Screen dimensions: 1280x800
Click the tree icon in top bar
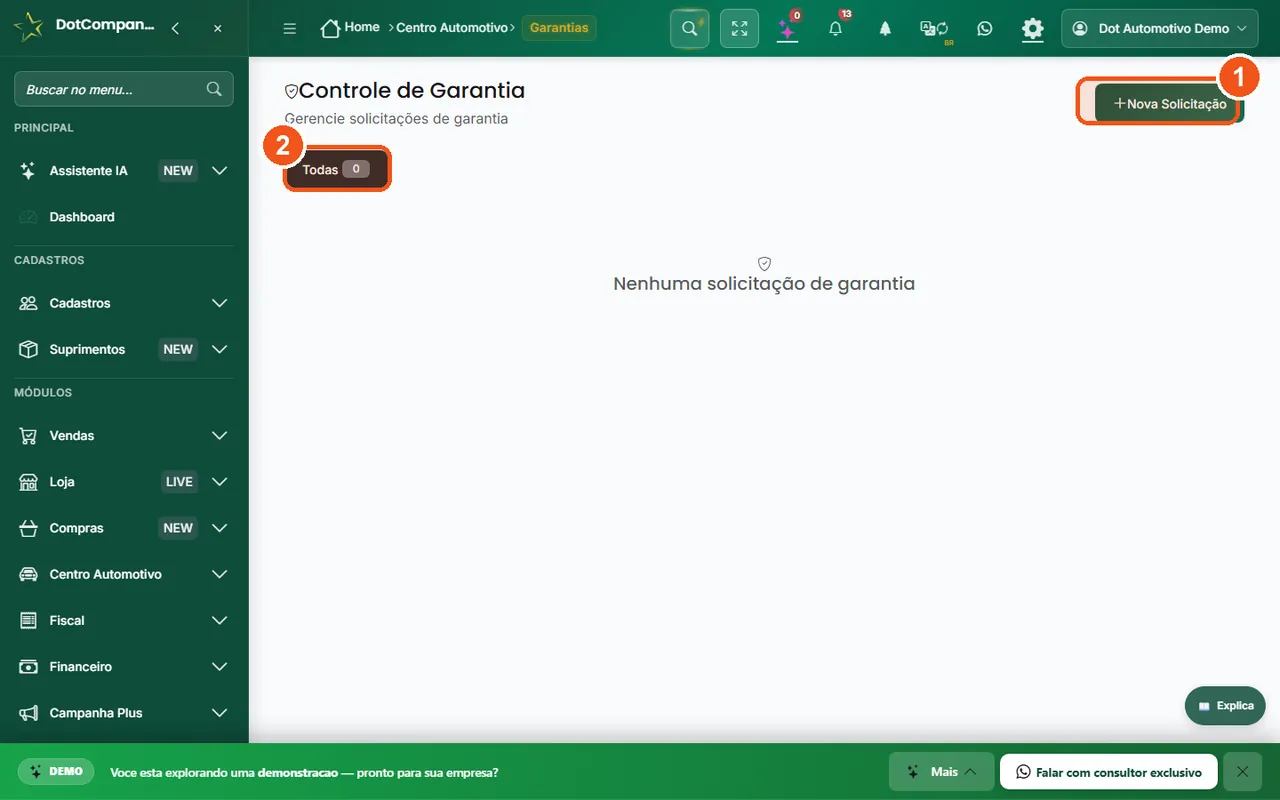click(885, 28)
